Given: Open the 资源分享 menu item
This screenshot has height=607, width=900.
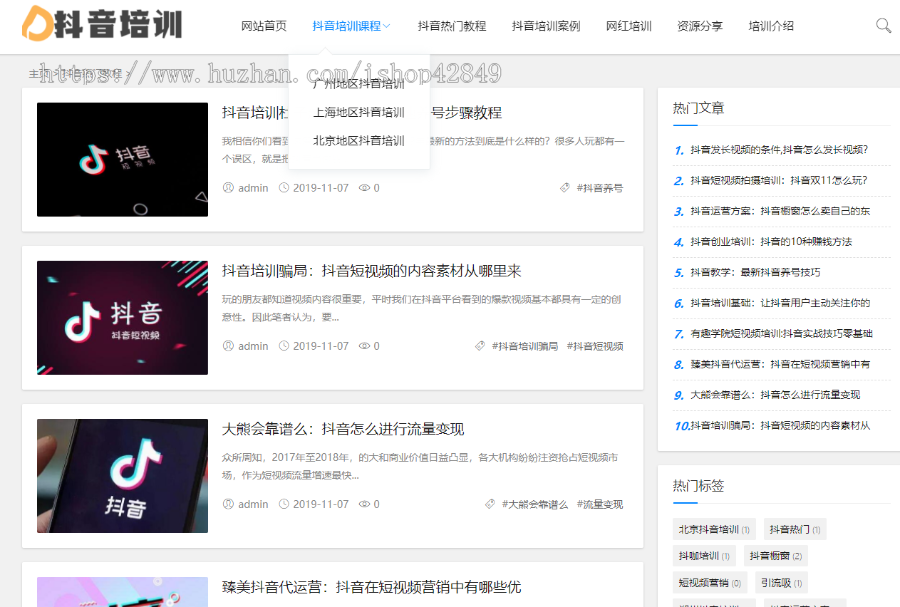Looking at the screenshot, I should [x=700, y=26].
